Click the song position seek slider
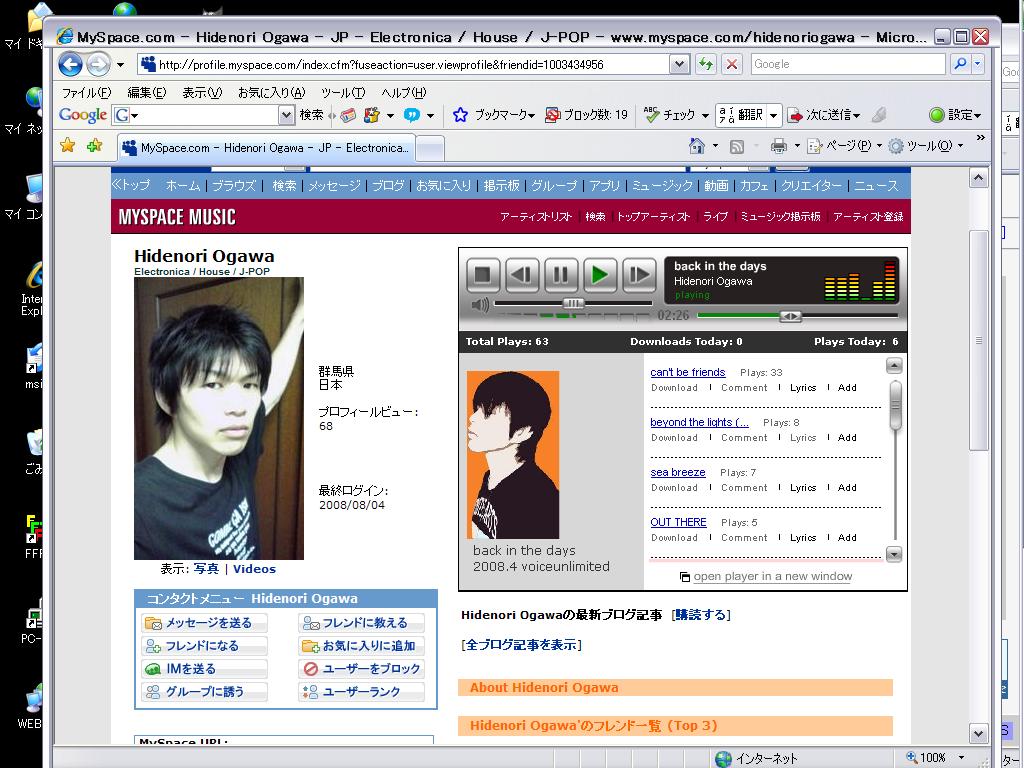 tap(790, 316)
